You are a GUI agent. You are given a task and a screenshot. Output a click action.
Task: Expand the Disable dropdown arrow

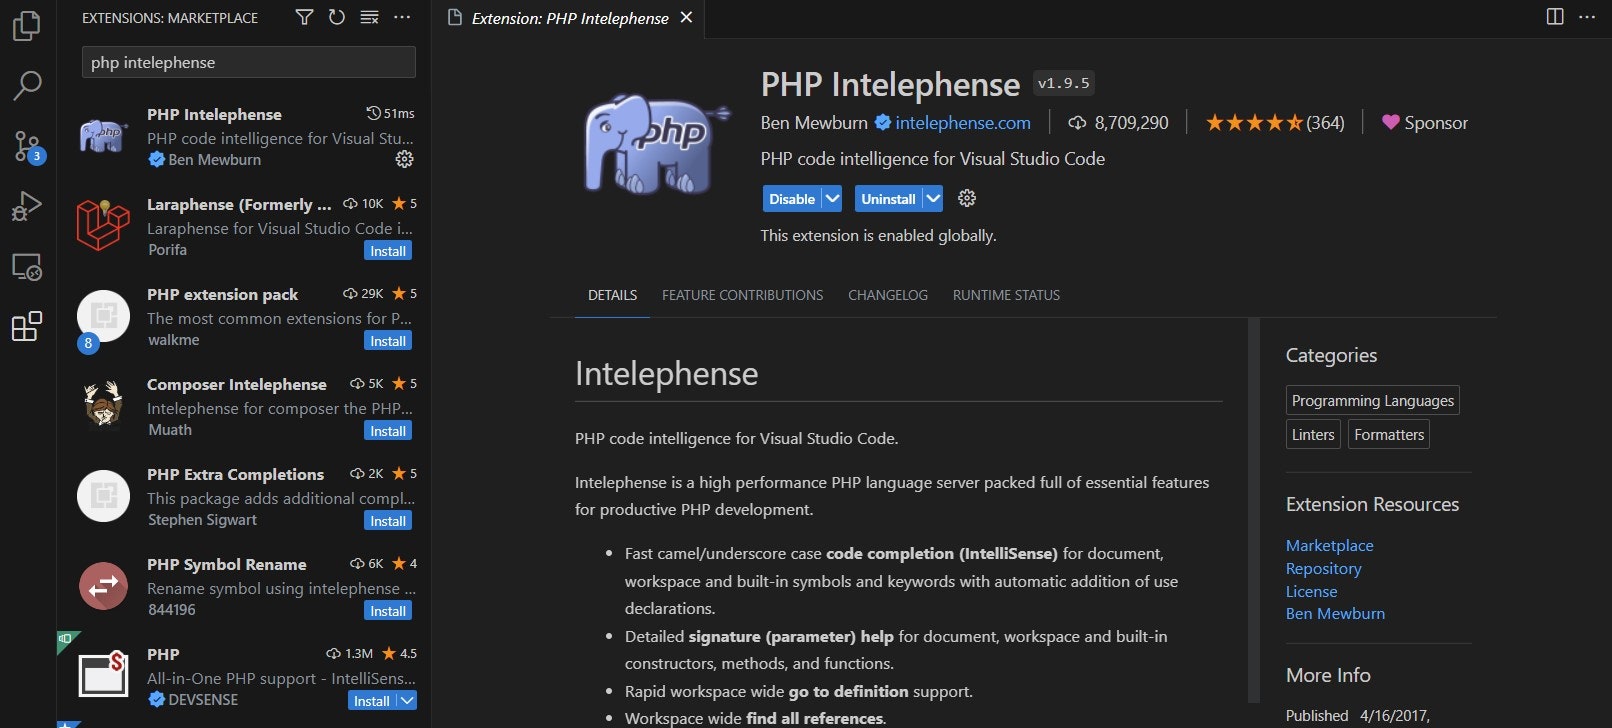coord(832,199)
